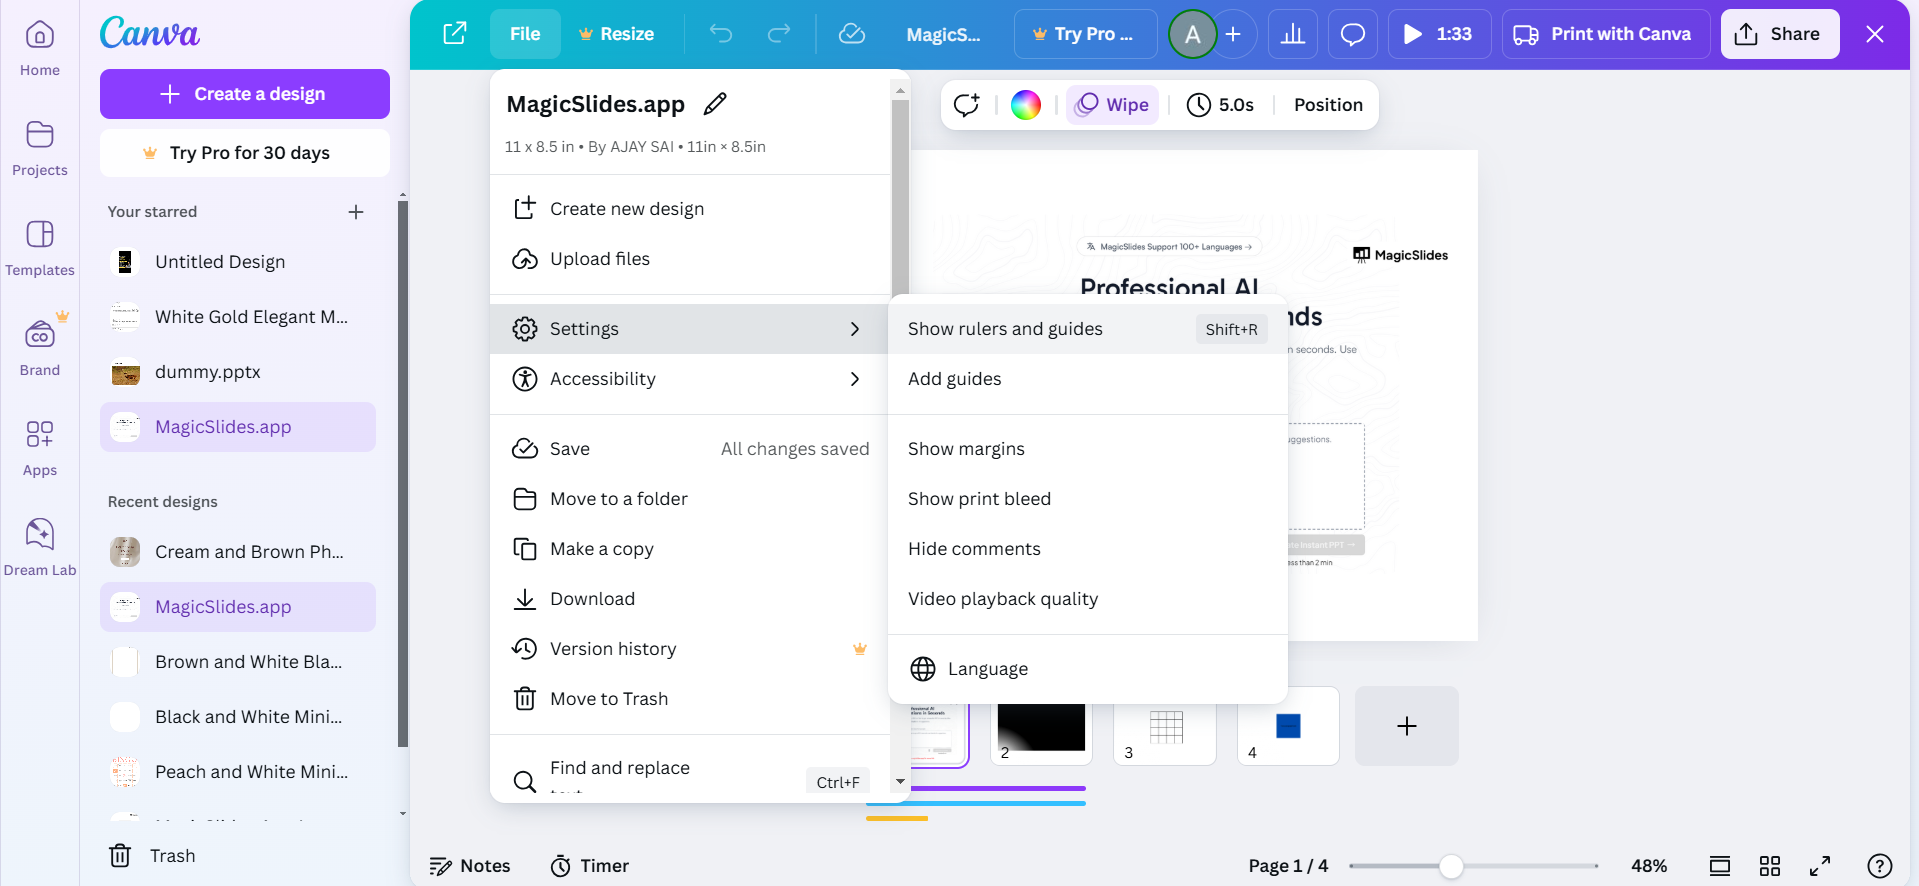Choose Download from the File menu

click(x=690, y=599)
